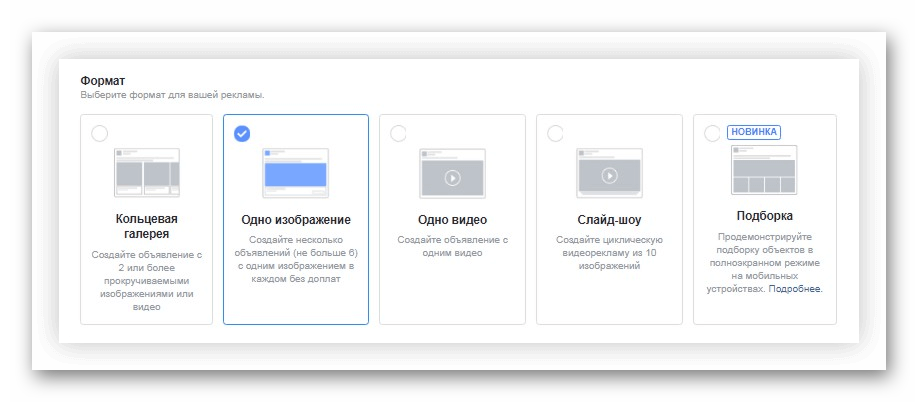Click the single video preview icon
918x402 pixels.
click(452, 173)
